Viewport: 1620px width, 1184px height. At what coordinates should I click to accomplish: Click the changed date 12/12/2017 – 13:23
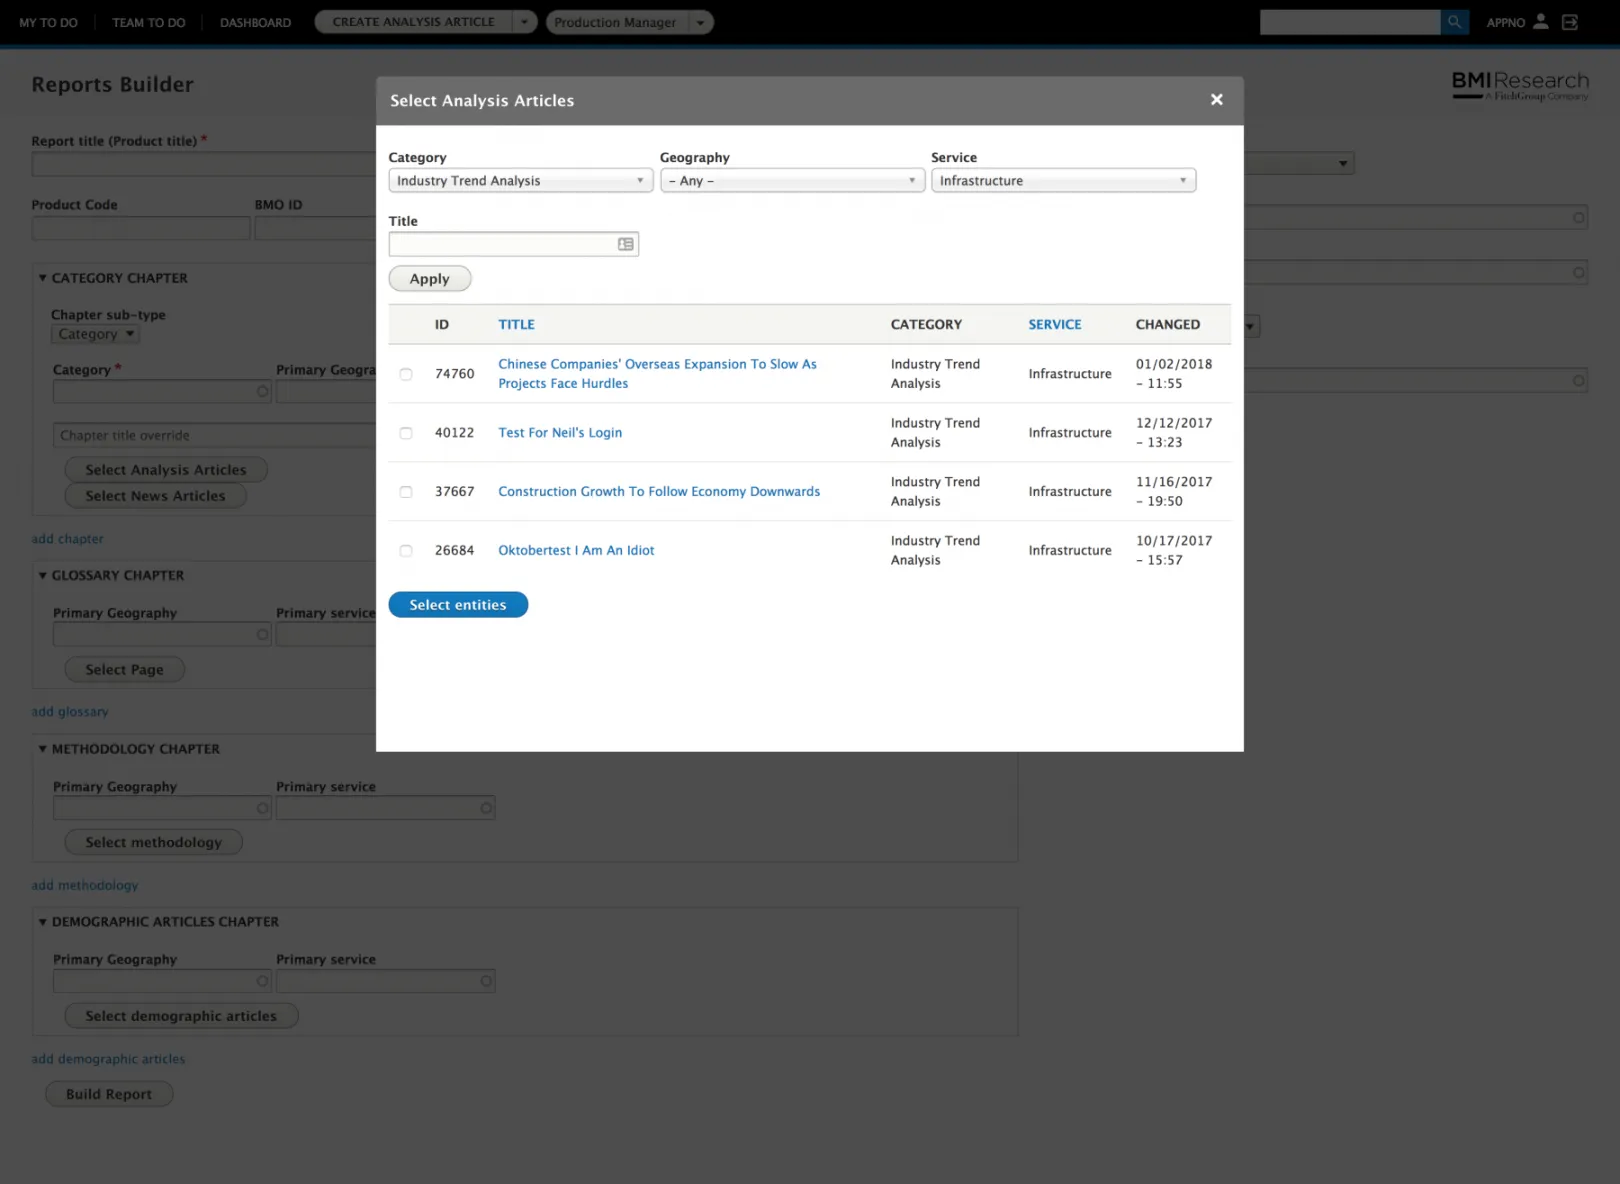1174,433
